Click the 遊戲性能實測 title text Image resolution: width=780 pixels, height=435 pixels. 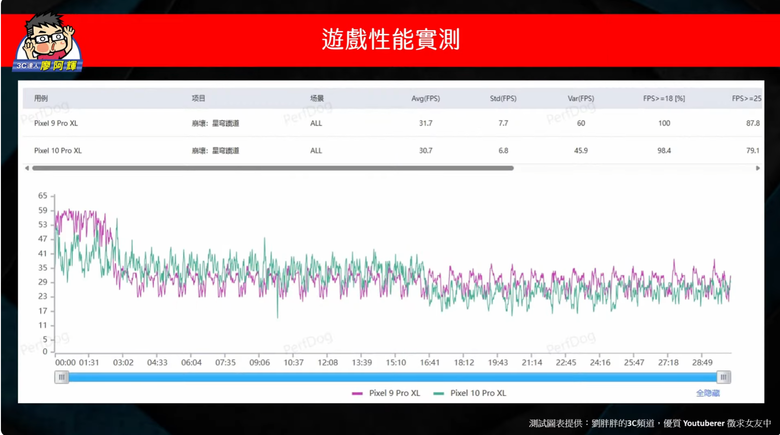point(390,39)
